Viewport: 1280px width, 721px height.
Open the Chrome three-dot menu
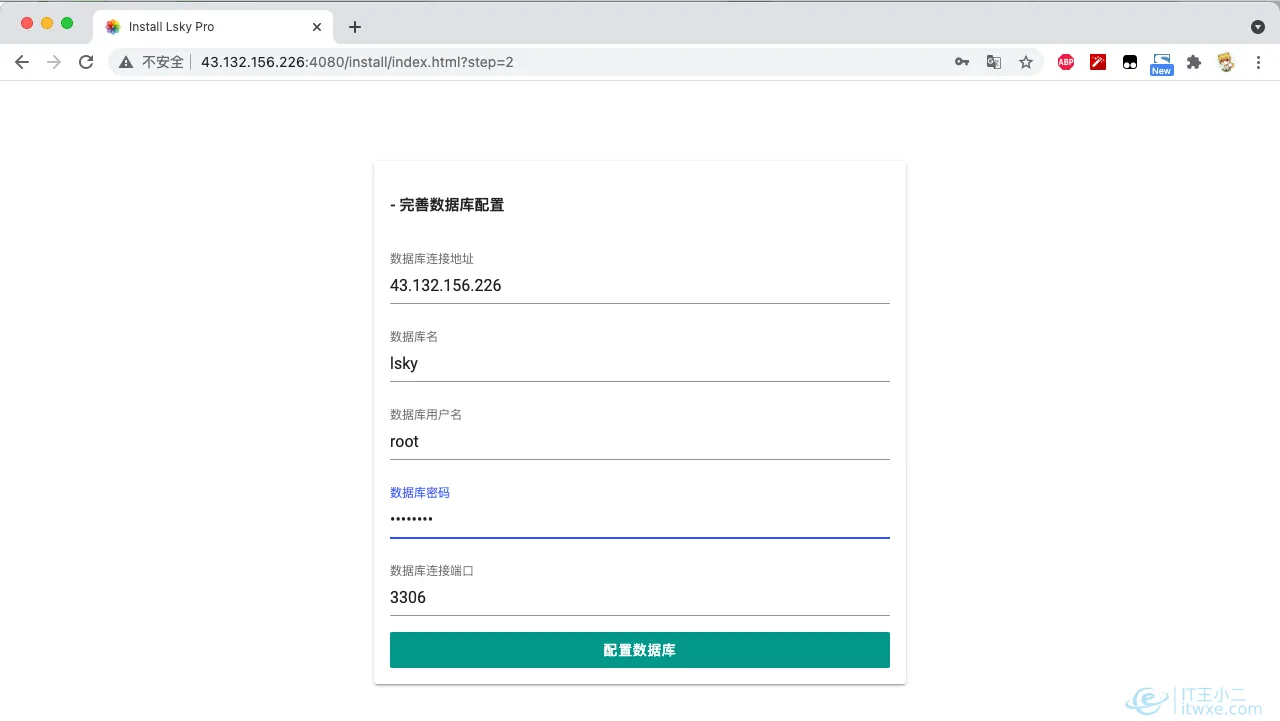(x=1258, y=62)
